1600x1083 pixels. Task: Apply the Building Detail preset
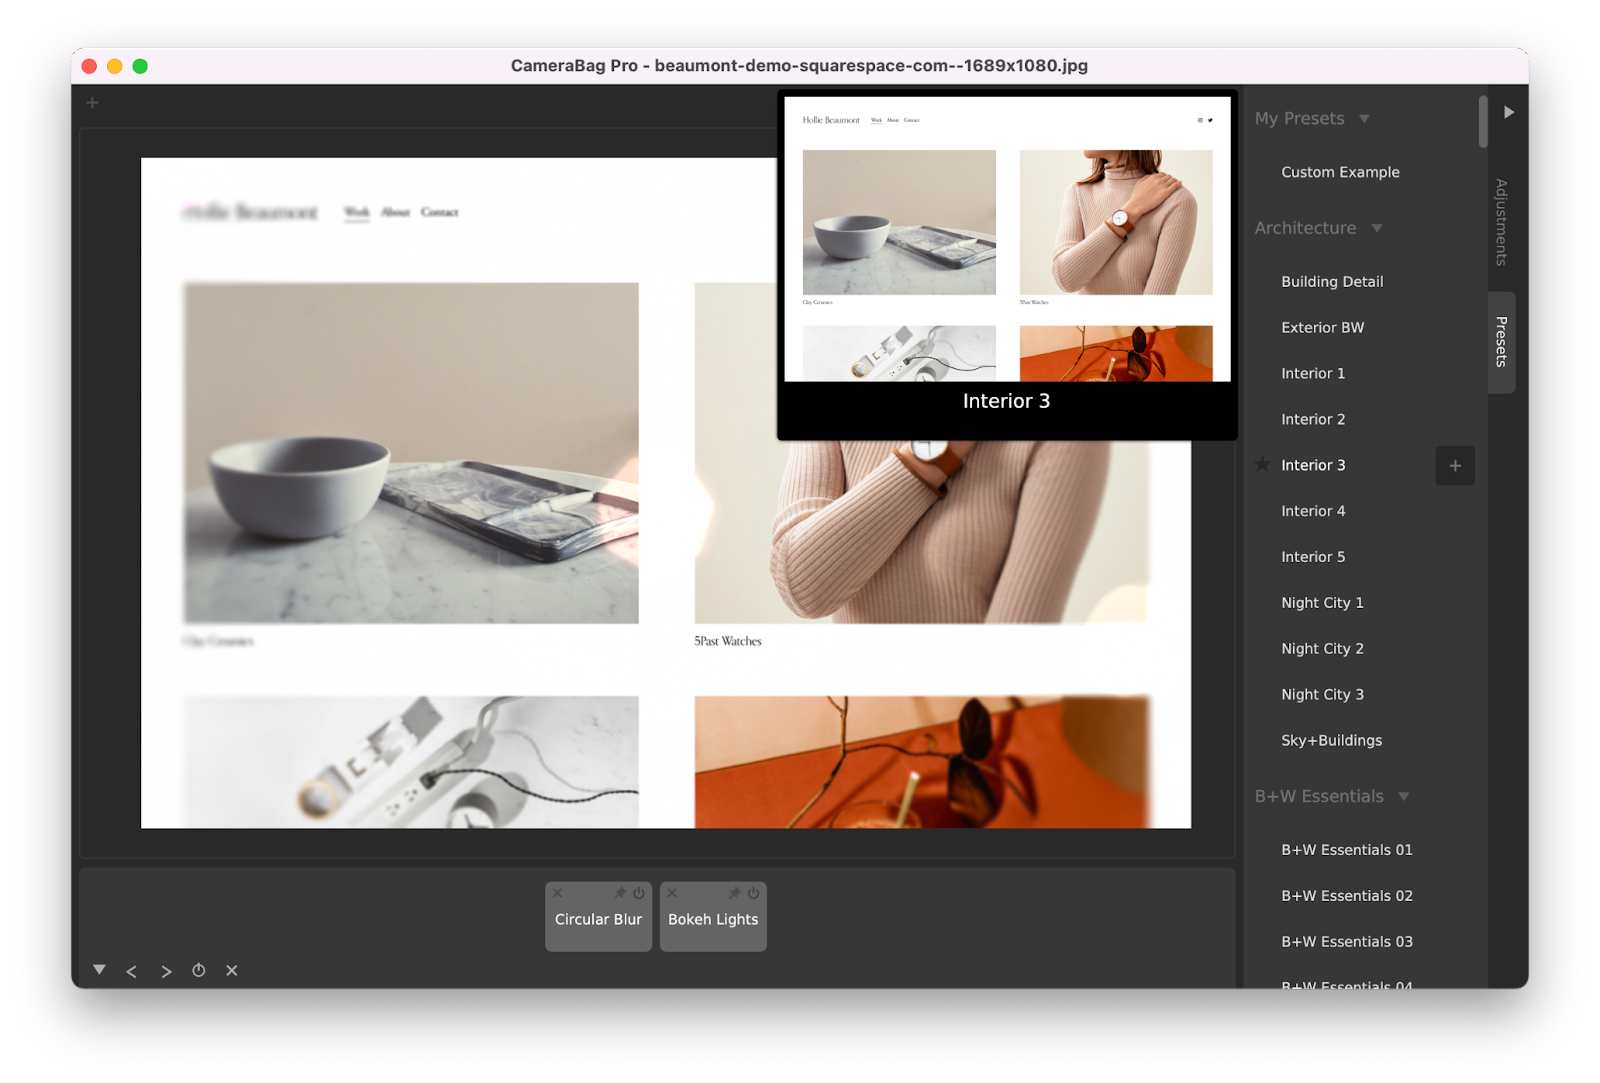tap(1332, 282)
